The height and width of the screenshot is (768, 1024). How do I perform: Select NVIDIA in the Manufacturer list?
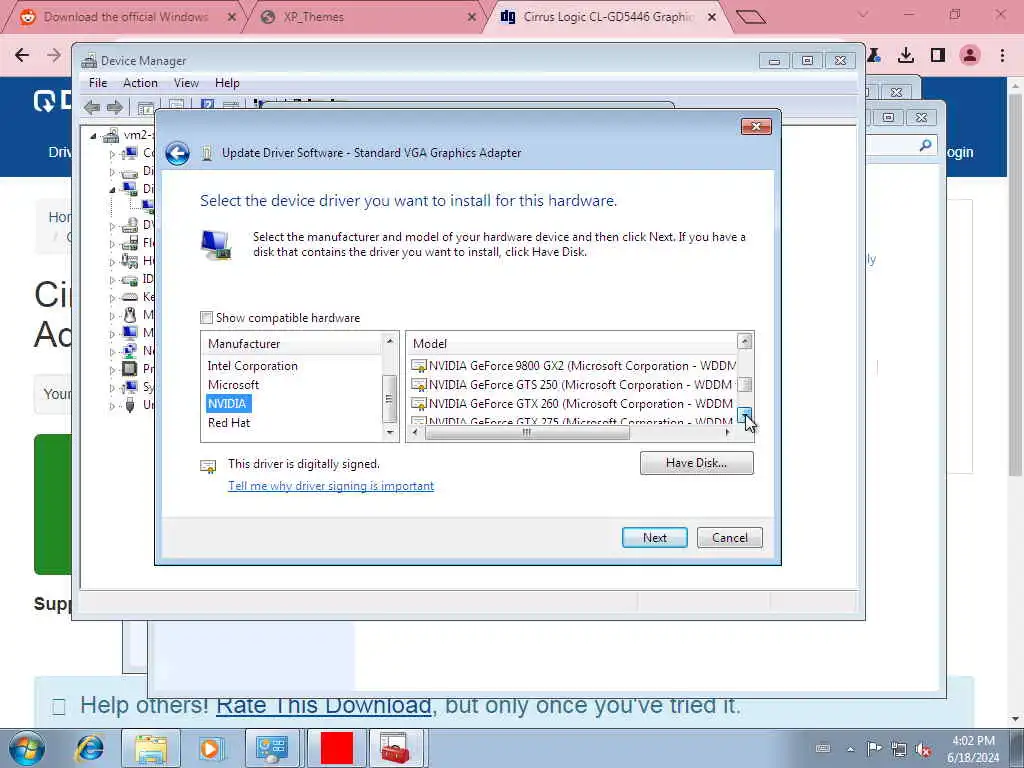coord(227,404)
